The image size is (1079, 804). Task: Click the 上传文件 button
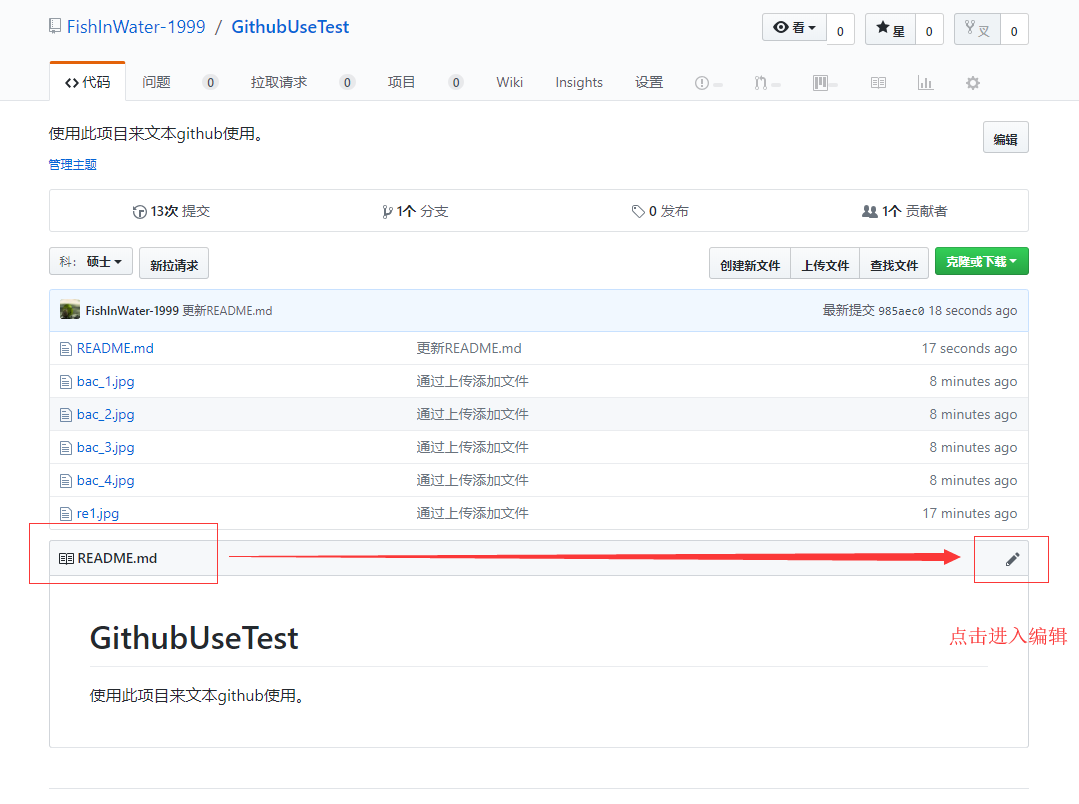click(x=824, y=264)
